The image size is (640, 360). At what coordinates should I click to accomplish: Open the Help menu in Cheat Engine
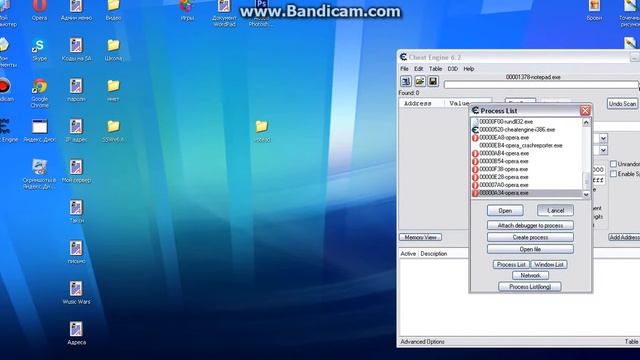pos(469,69)
